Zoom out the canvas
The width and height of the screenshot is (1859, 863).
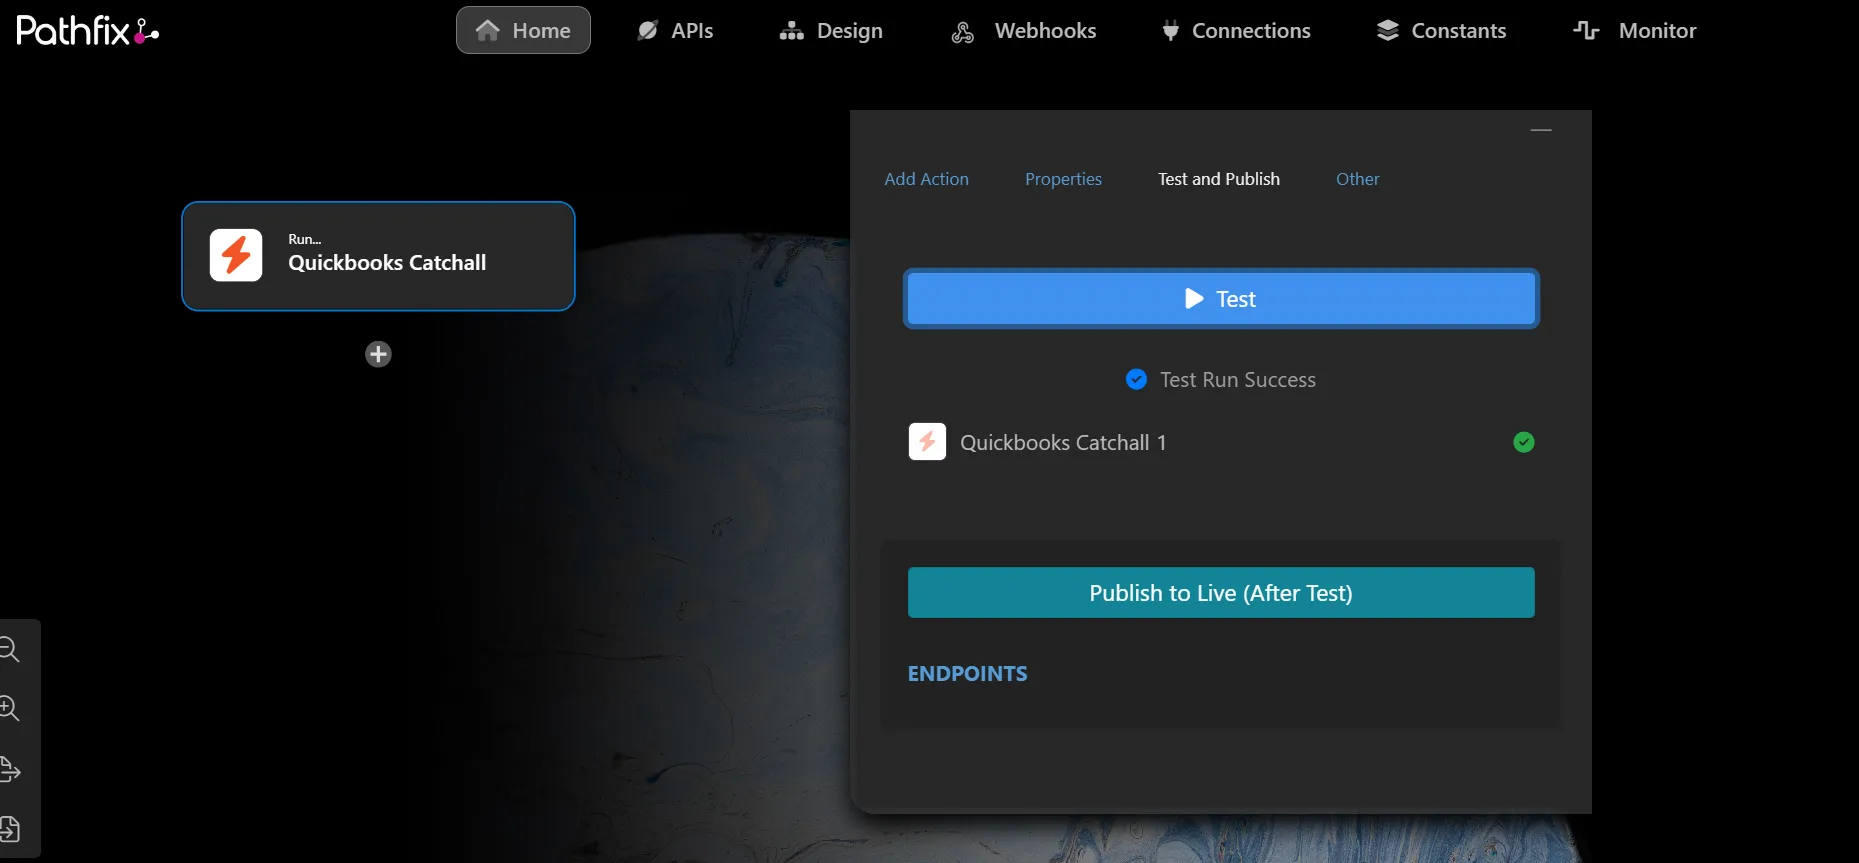[10, 650]
